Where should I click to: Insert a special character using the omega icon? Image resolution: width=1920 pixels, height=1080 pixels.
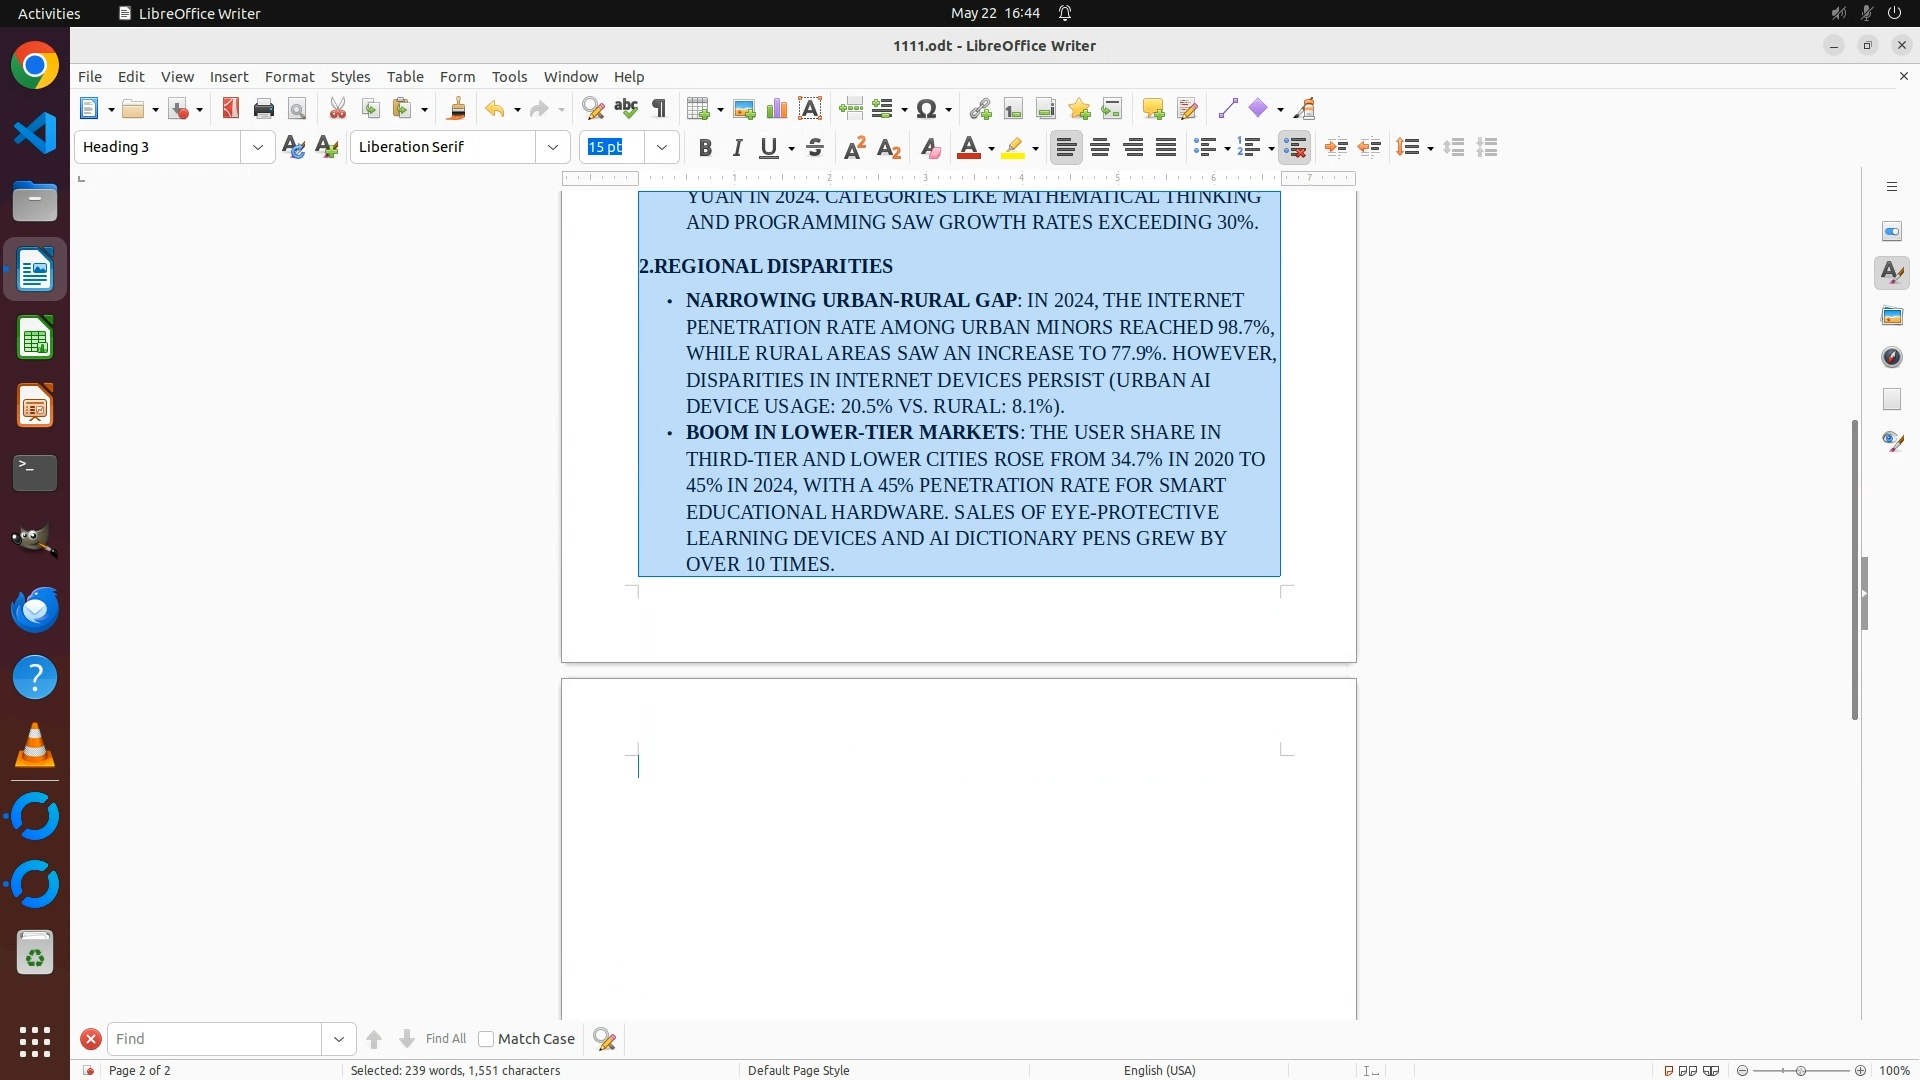(927, 109)
